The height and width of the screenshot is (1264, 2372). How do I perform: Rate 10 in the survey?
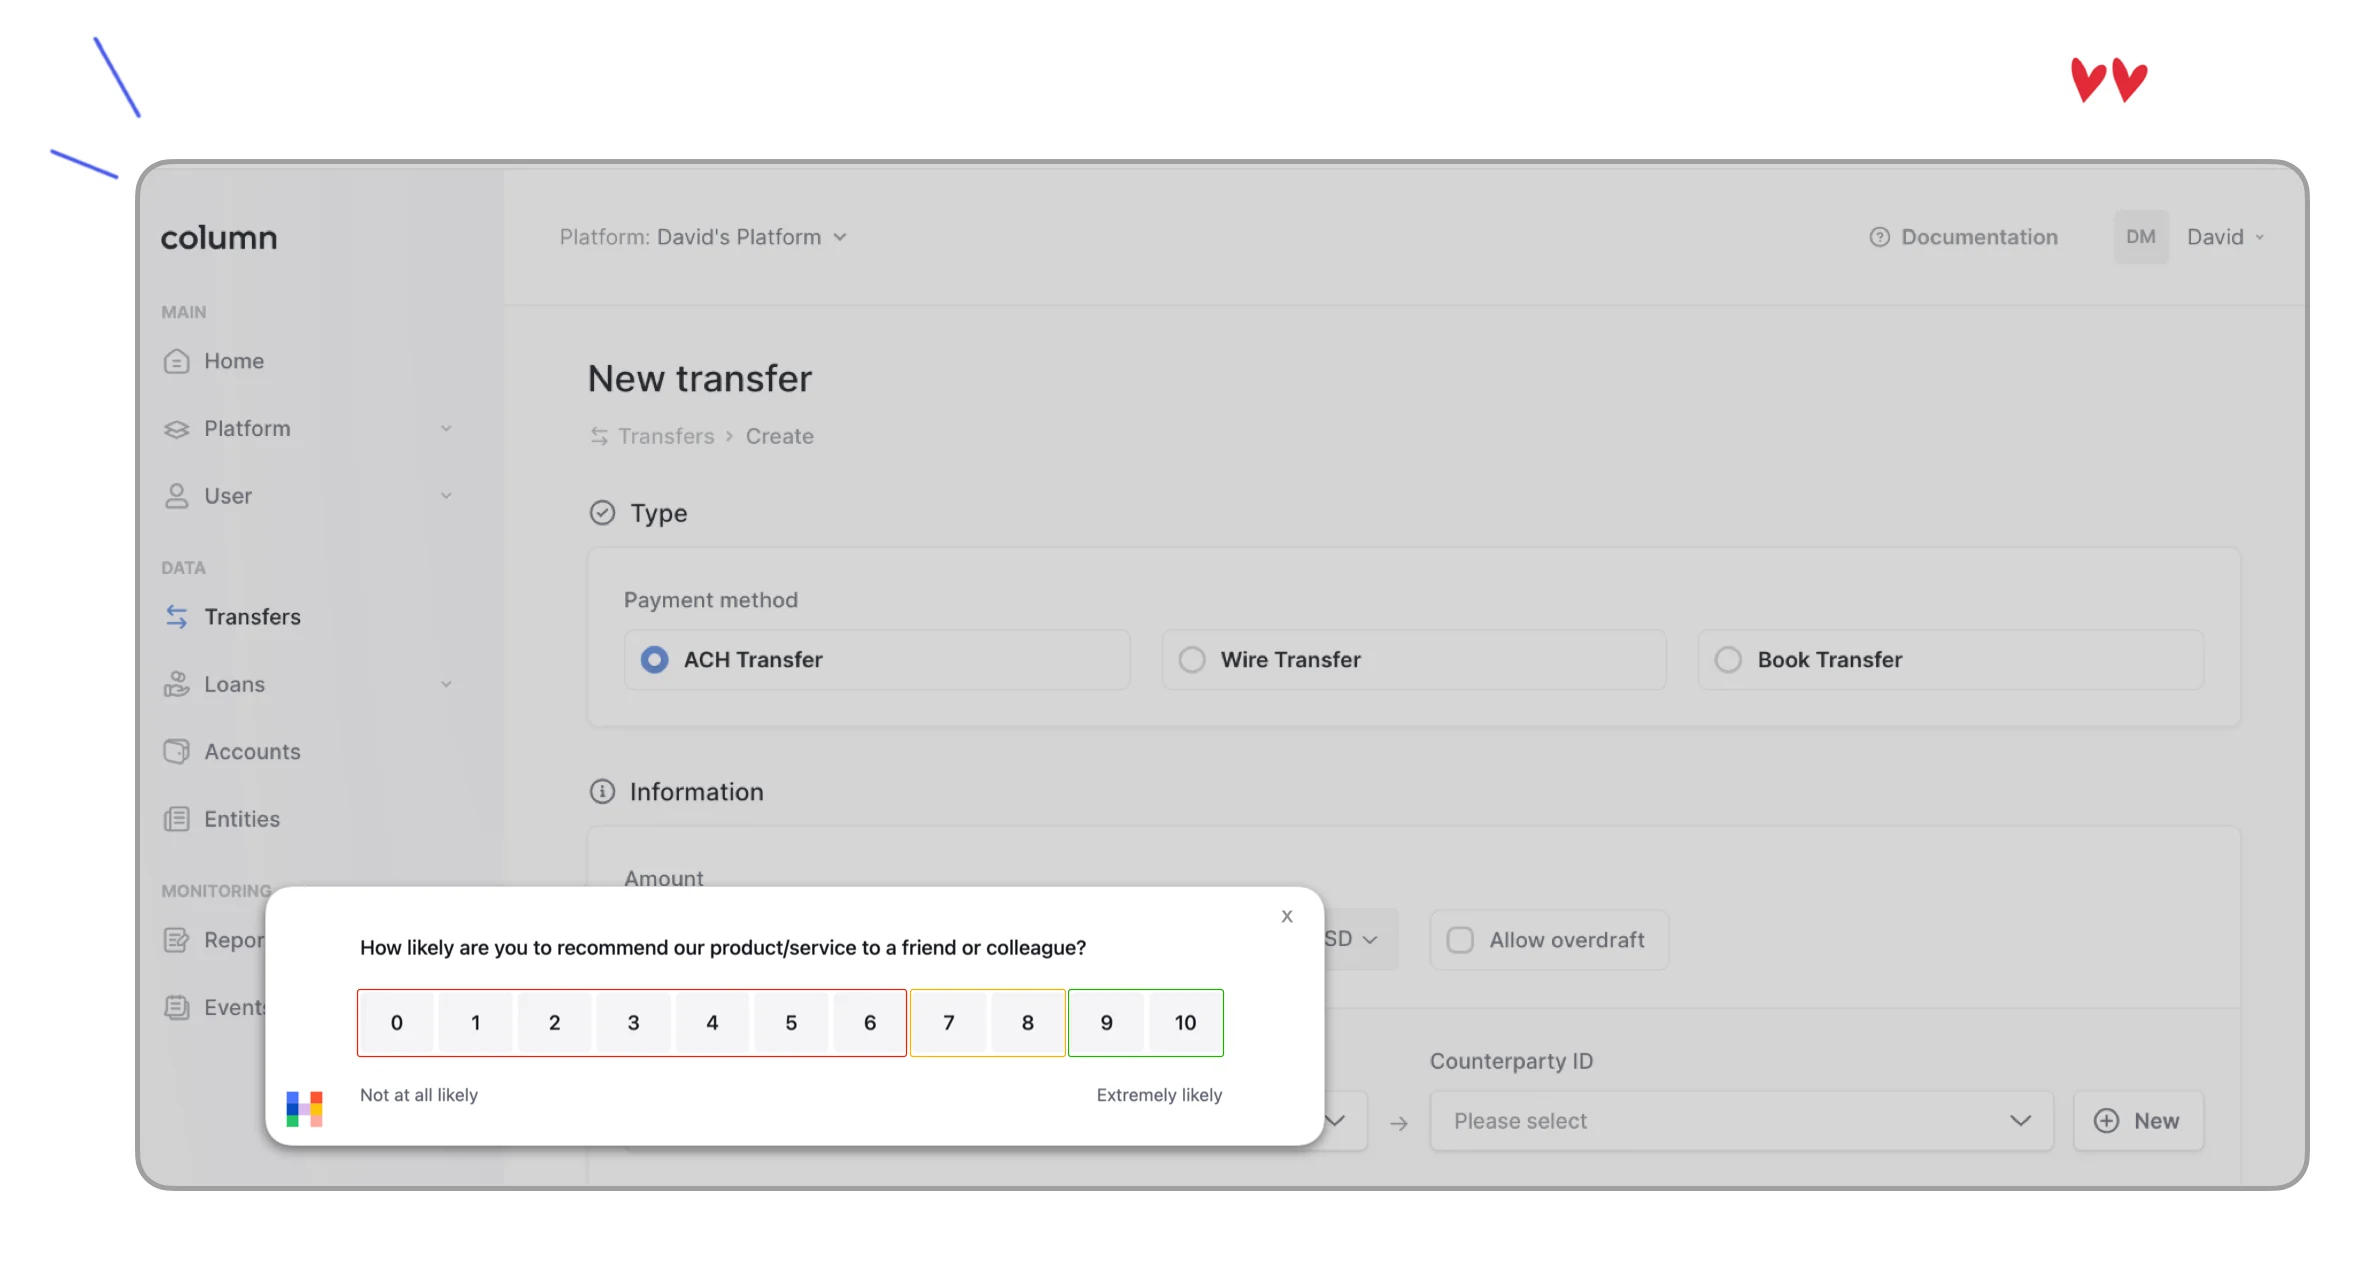click(1186, 1023)
